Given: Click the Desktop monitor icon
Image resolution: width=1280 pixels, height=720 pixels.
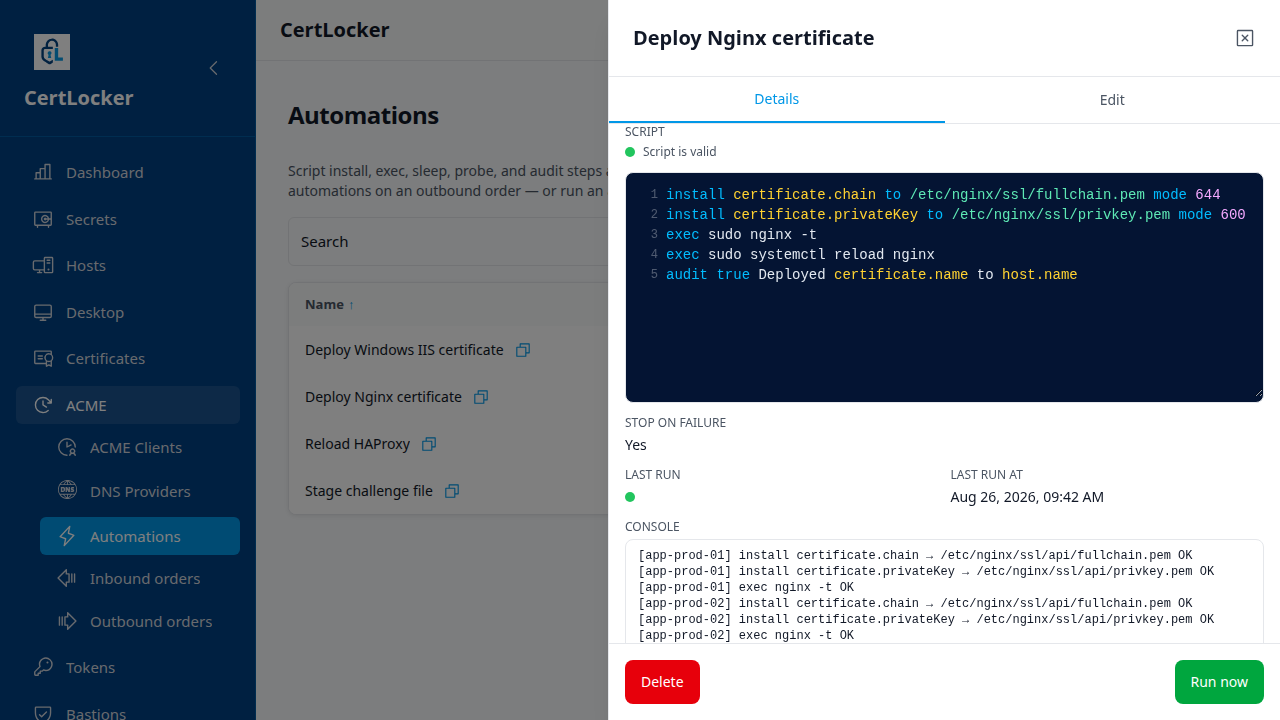Looking at the screenshot, I should 43,312.
